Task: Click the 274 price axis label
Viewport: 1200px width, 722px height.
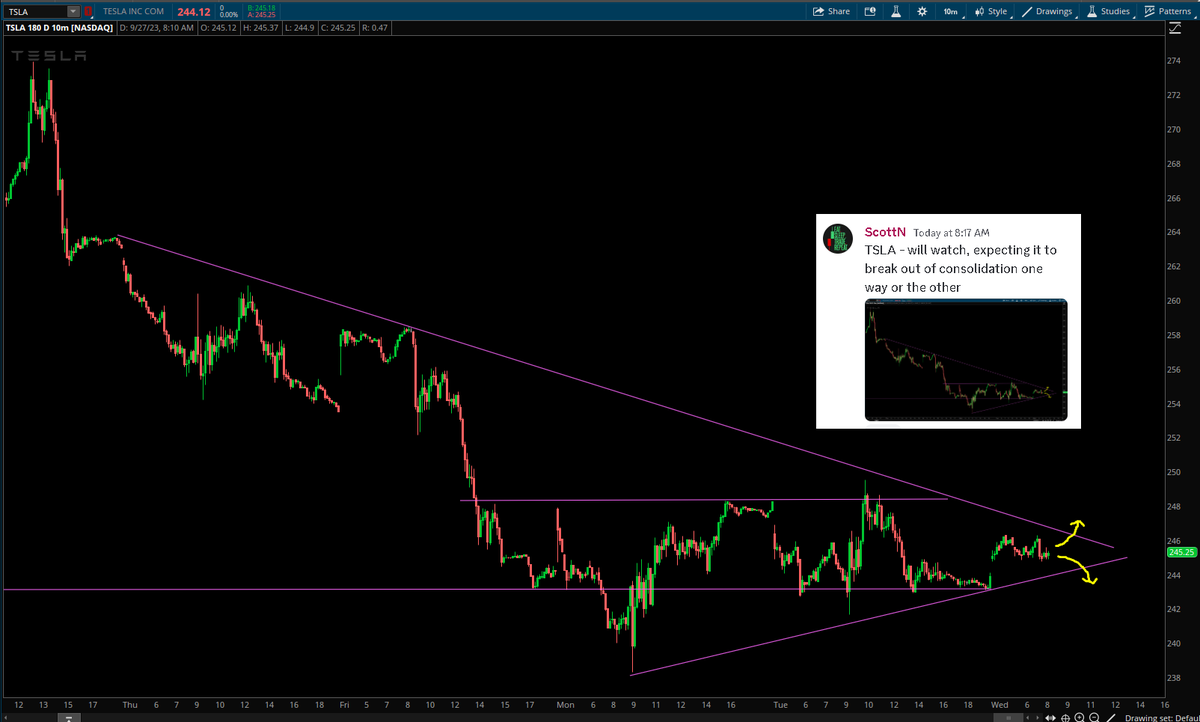Action: tap(1176, 61)
